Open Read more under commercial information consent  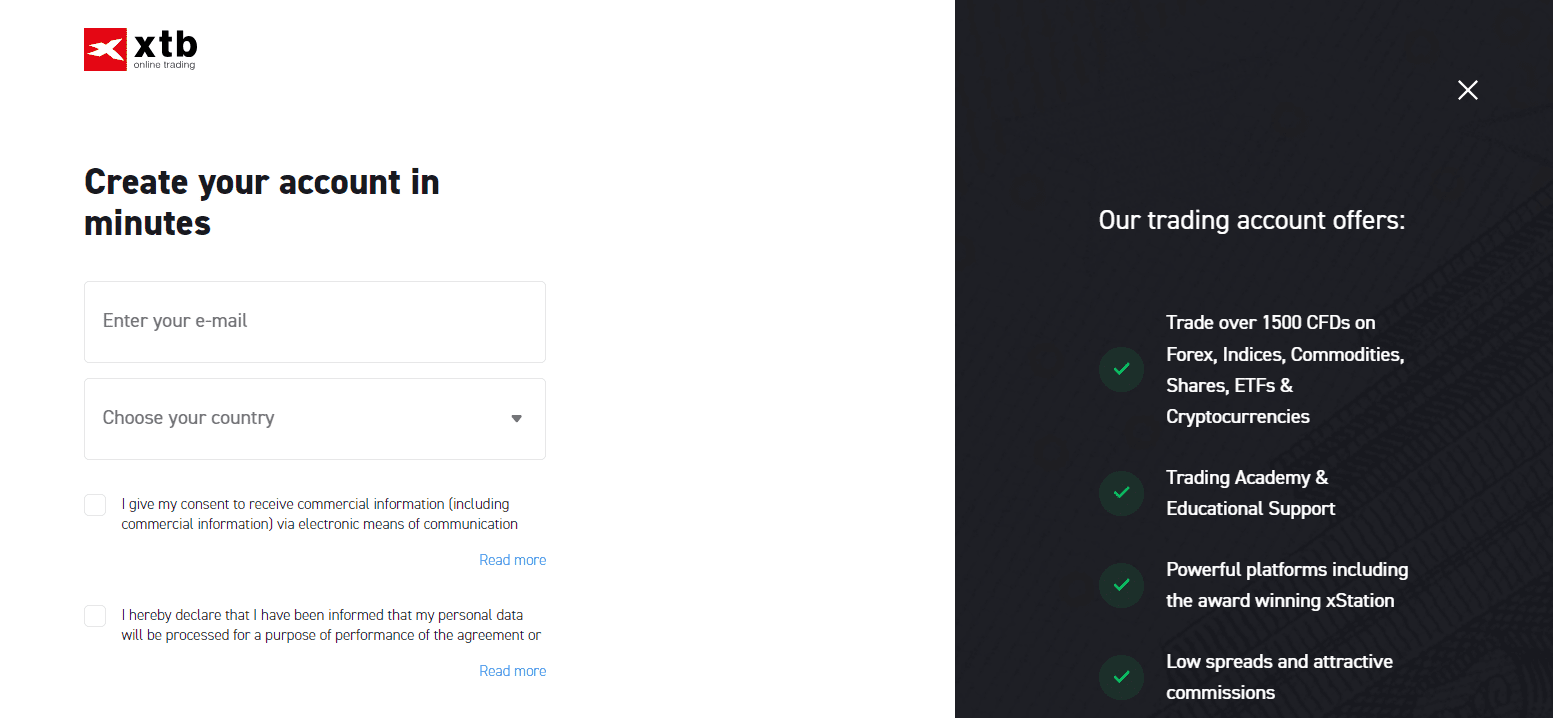512,560
